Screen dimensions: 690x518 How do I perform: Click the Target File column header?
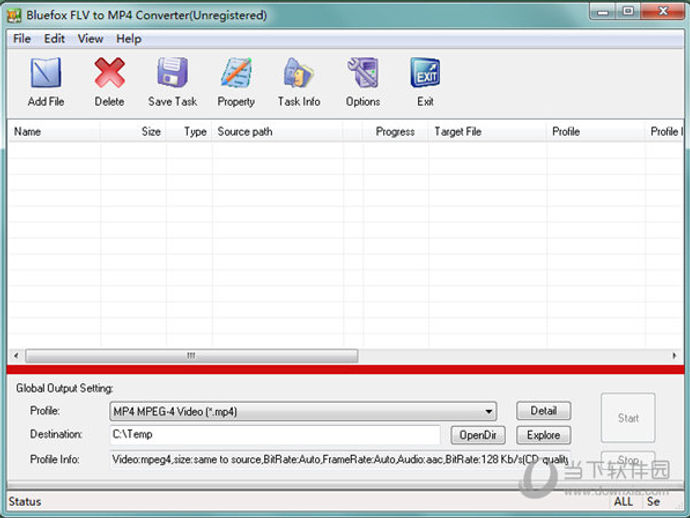tap(487, 132)
